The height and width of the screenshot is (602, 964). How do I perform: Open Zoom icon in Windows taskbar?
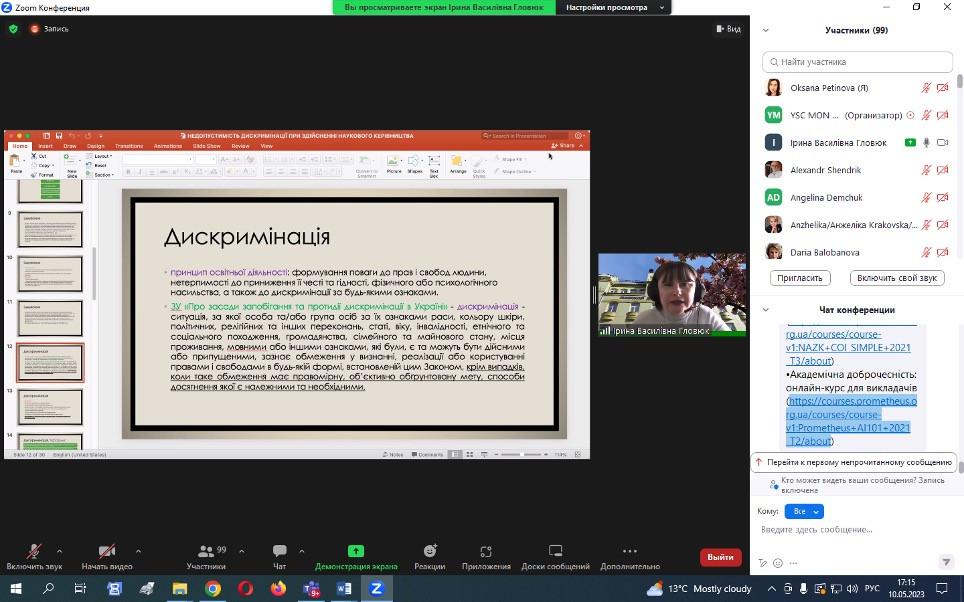pos(377,589)
